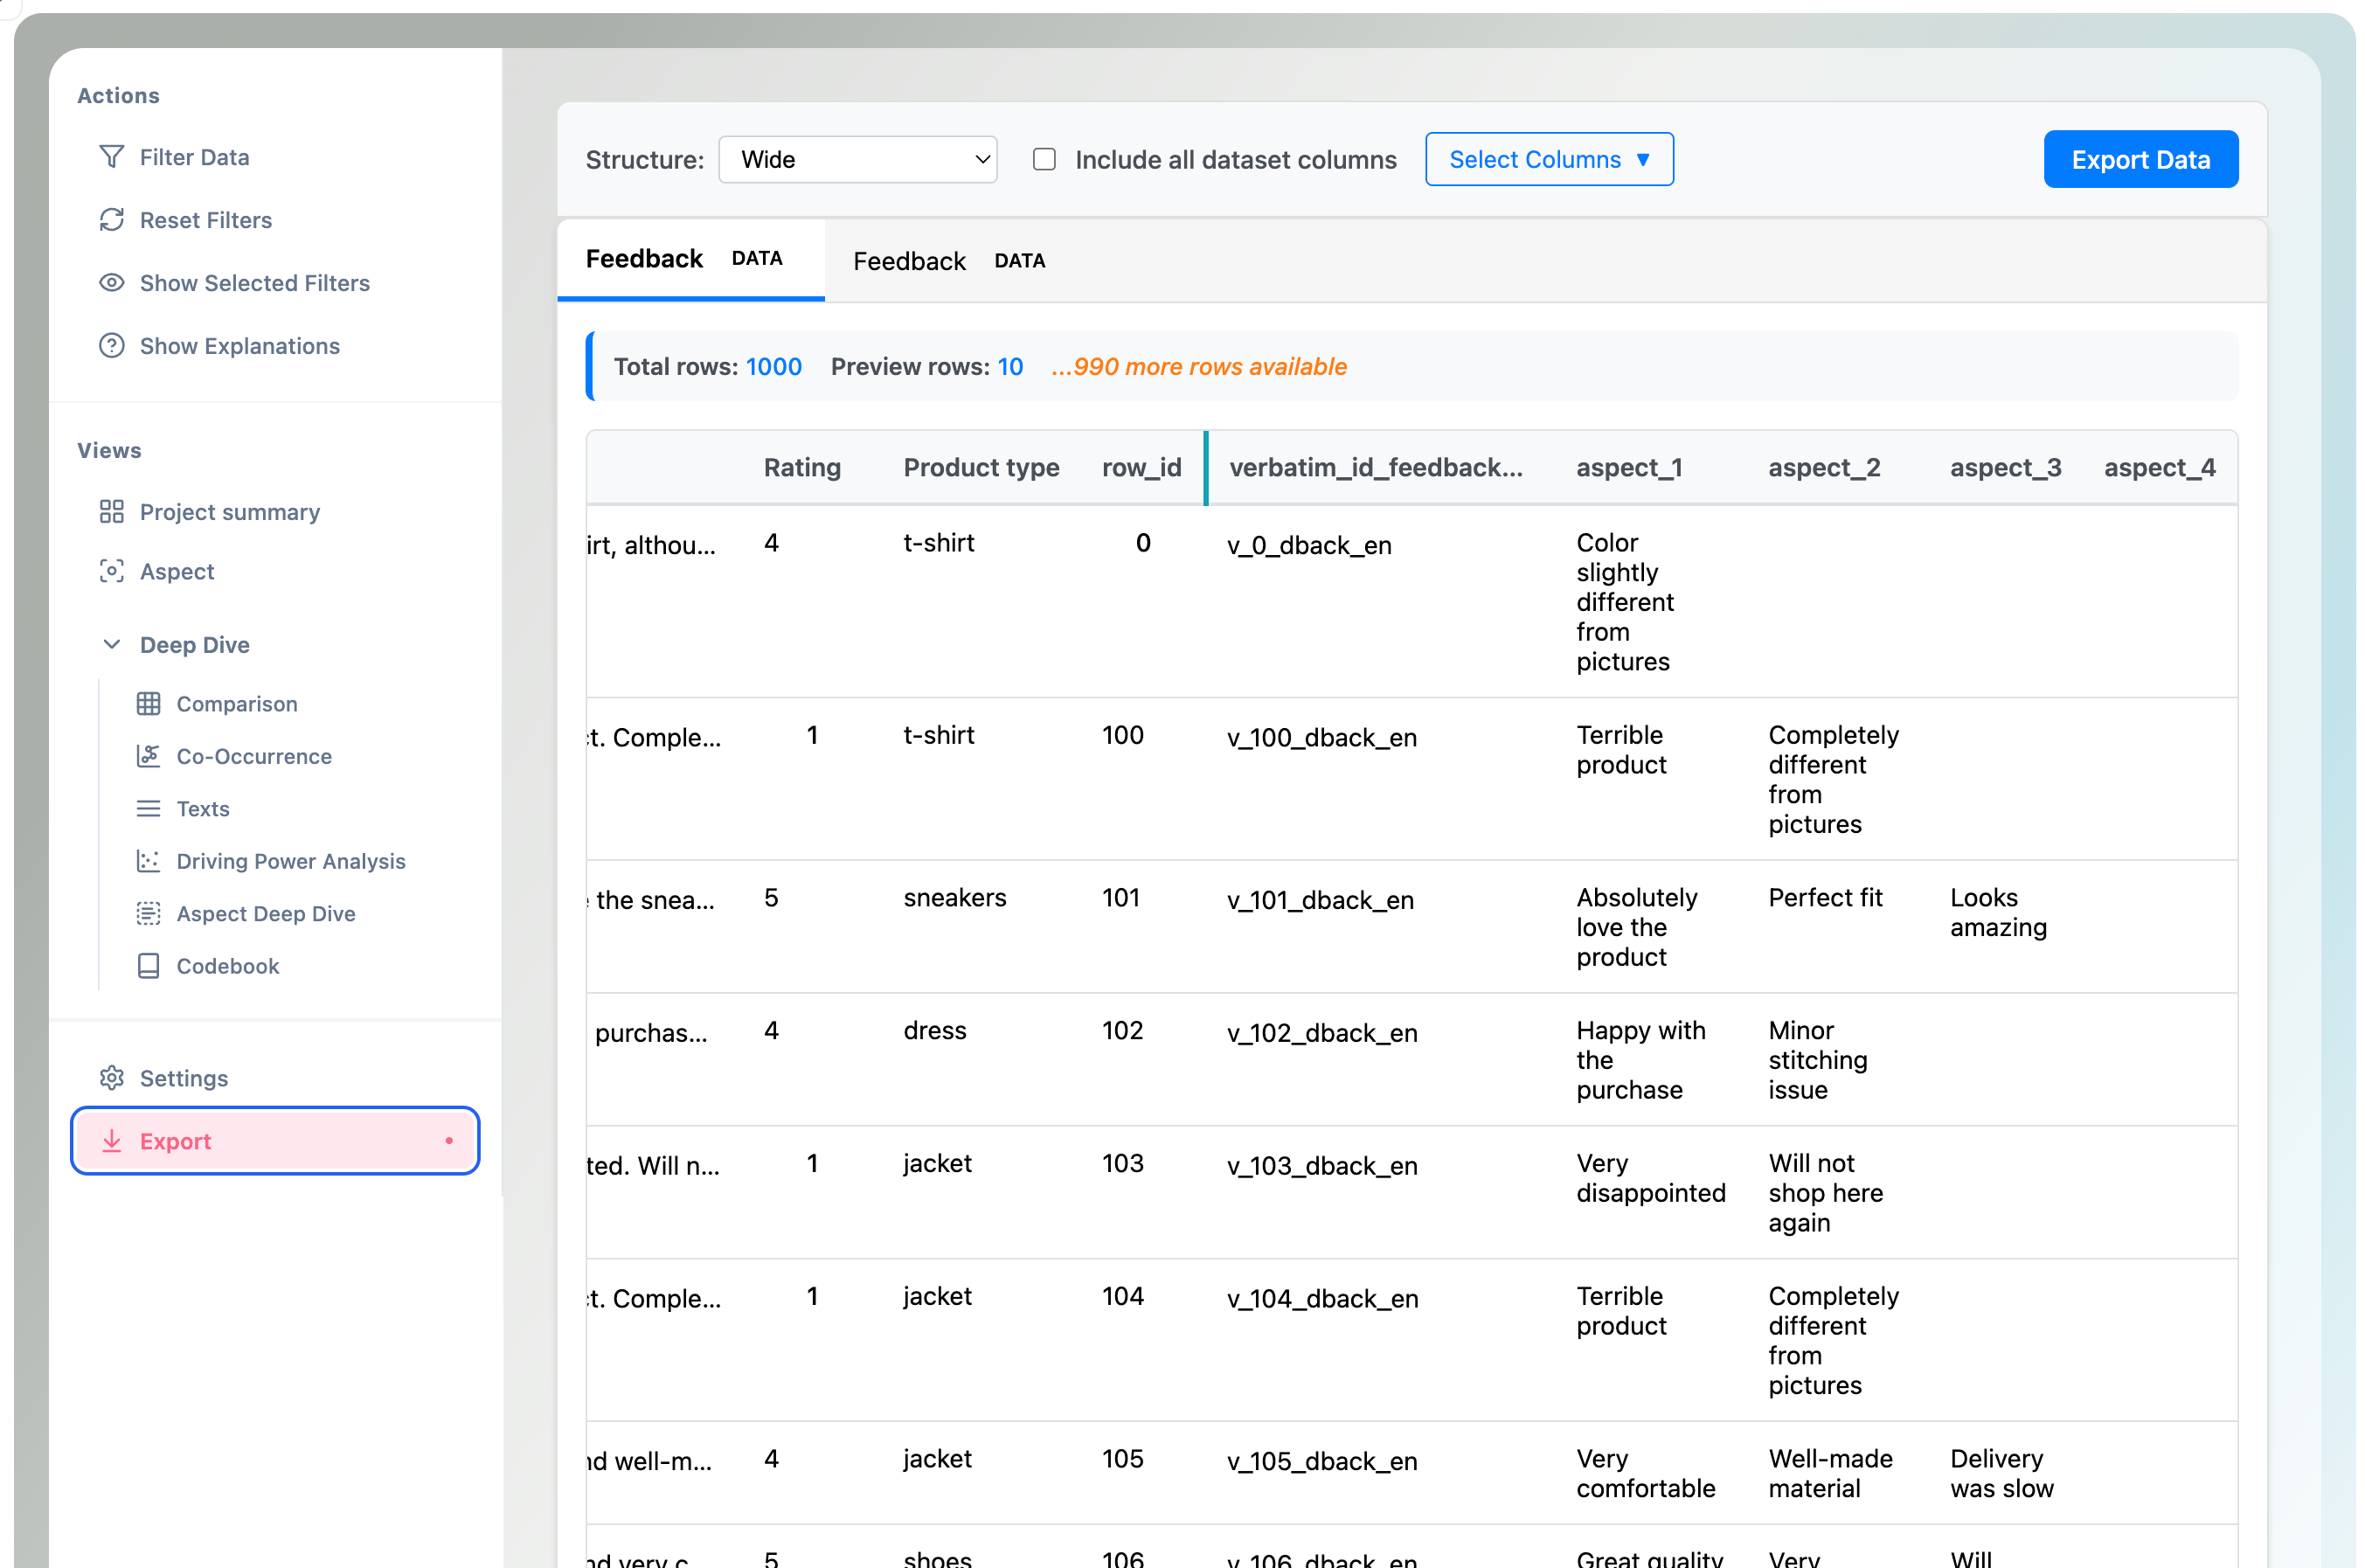The width and height of the screenshot is (2365, 1568).
Task: Open the Export sidebar item
Action: coord(274,1141)
